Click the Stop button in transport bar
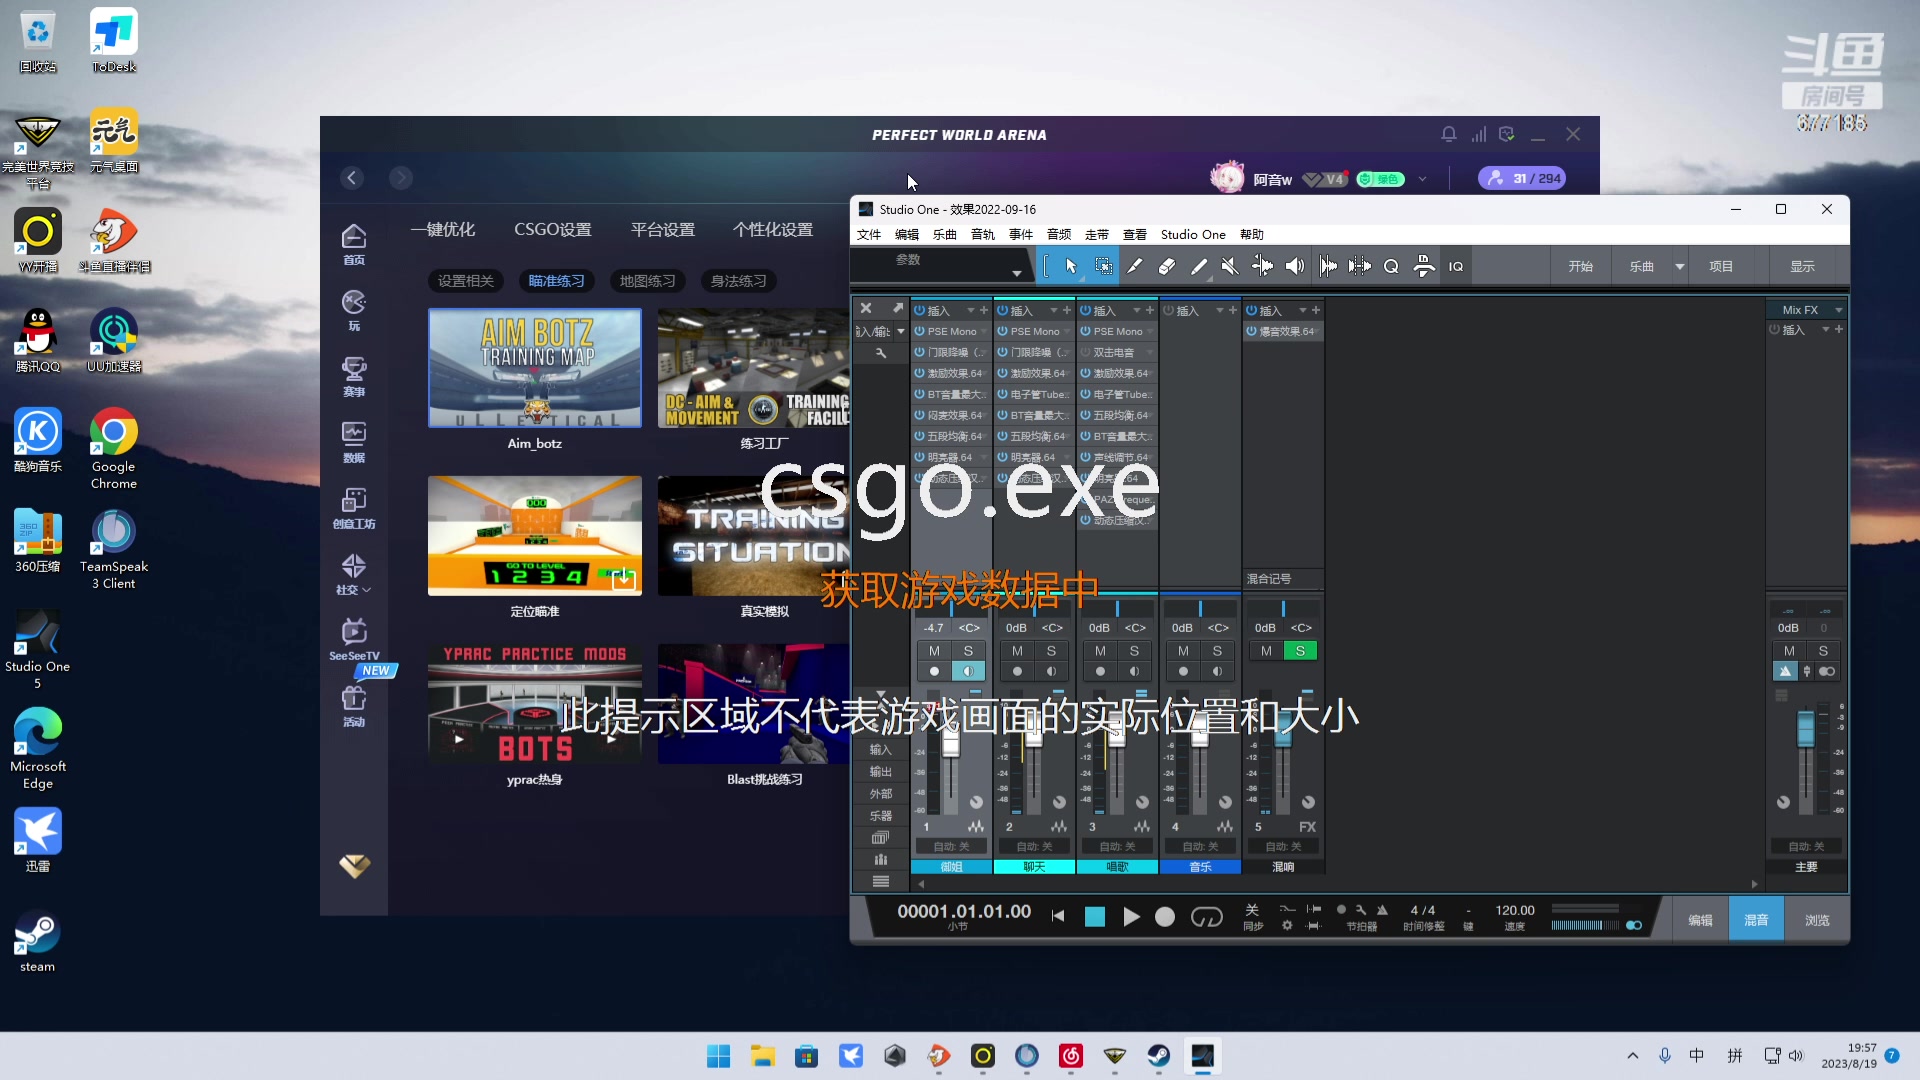The image size is (1920, 1080). [1095, 917]
